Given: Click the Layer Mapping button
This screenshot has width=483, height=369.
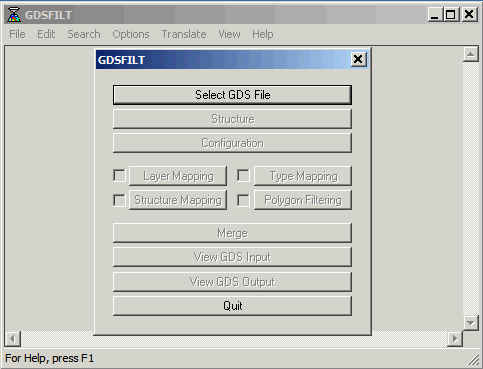Looking at the screenshot, I should click(178, 176).
